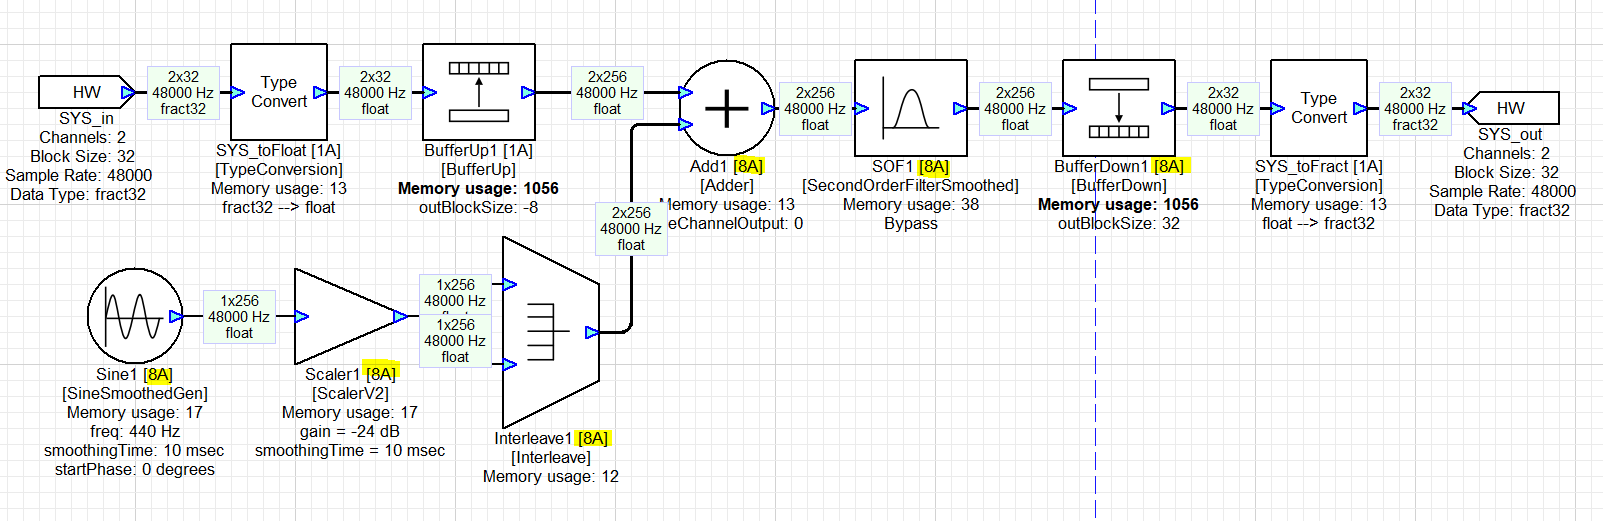Image resolution: width=1603 pixels, height=521 pixels.
Task: Click the 2x256 wire label after BufferUp1
Action: (607, 93)
